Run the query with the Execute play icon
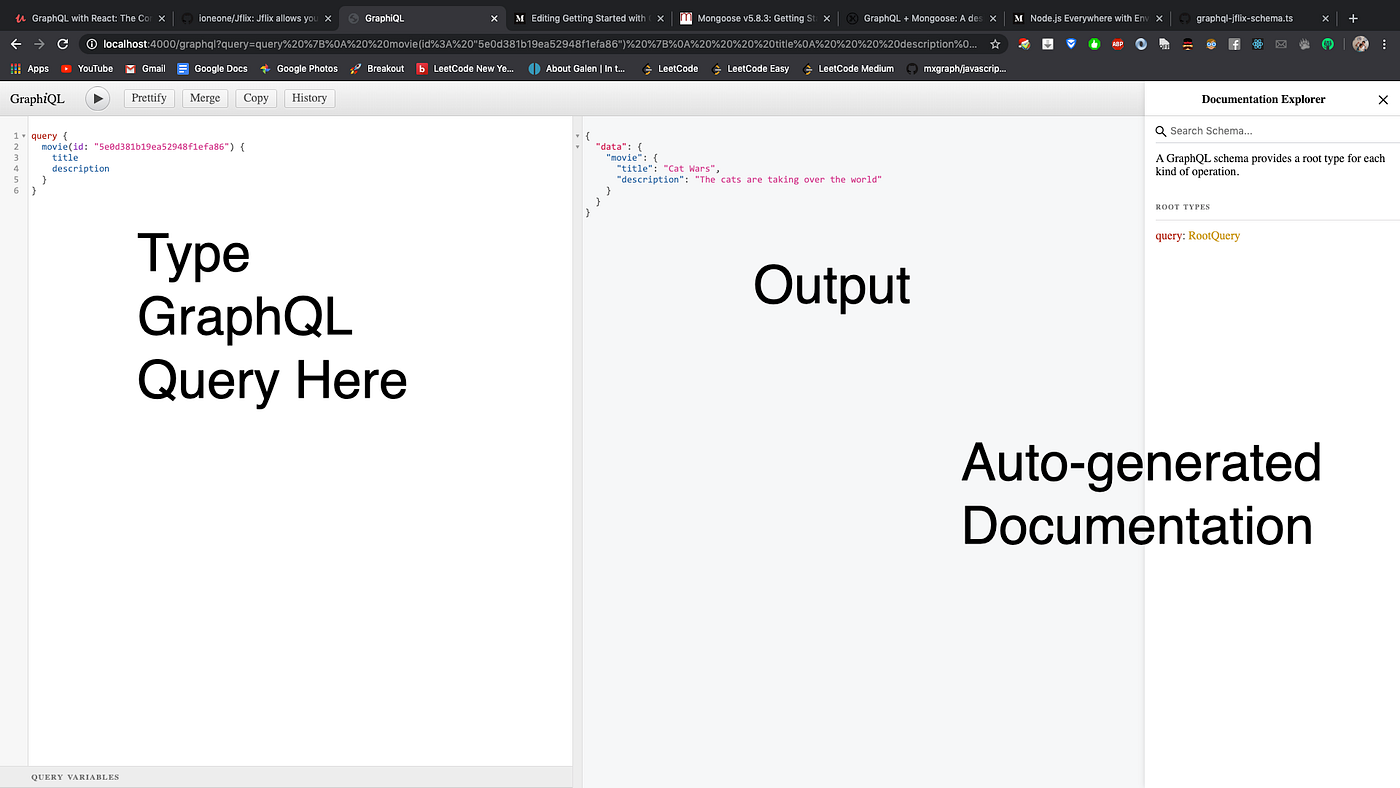Screen dimensions: 1400x788 [x=97, y=98]
